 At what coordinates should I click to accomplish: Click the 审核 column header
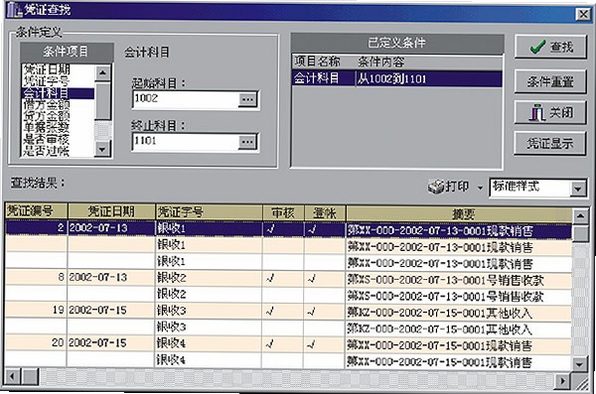pyautogui.click(x=283, y=212)
